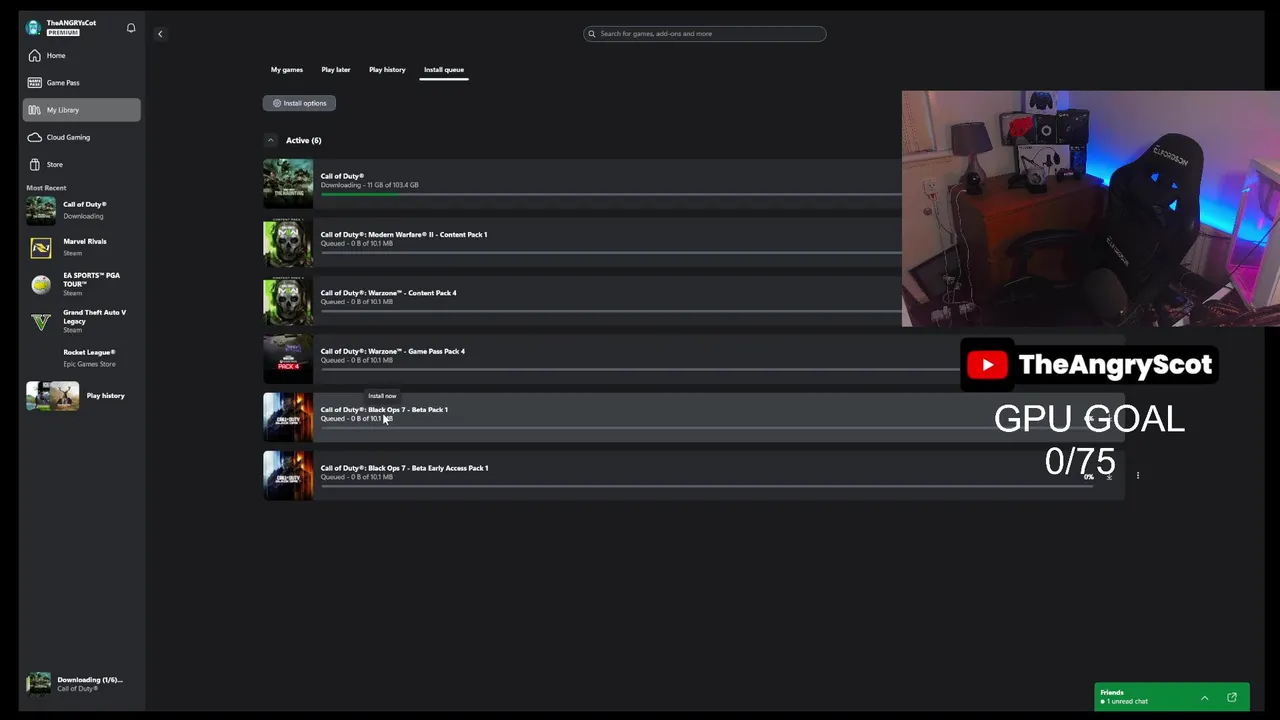Click Beta Early Access Pack 1 progress bar
This screenshot has width=1280, height=720.
[705, 487]
